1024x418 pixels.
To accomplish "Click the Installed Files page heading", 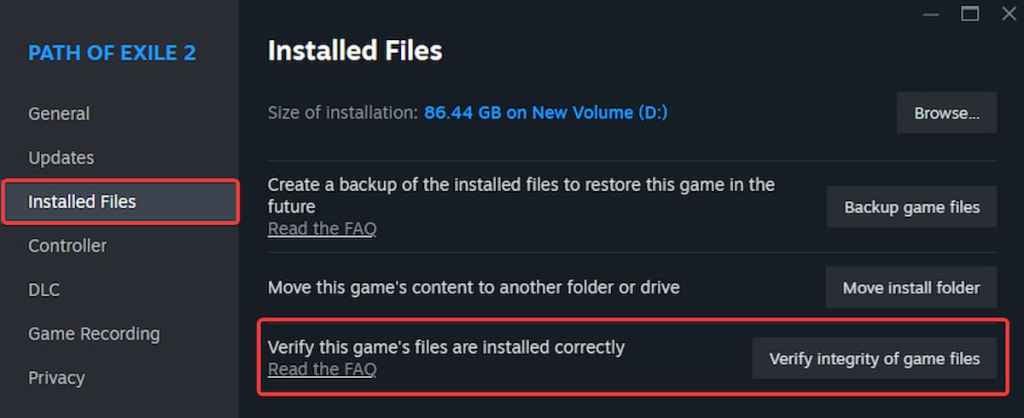I will point(355,50).
